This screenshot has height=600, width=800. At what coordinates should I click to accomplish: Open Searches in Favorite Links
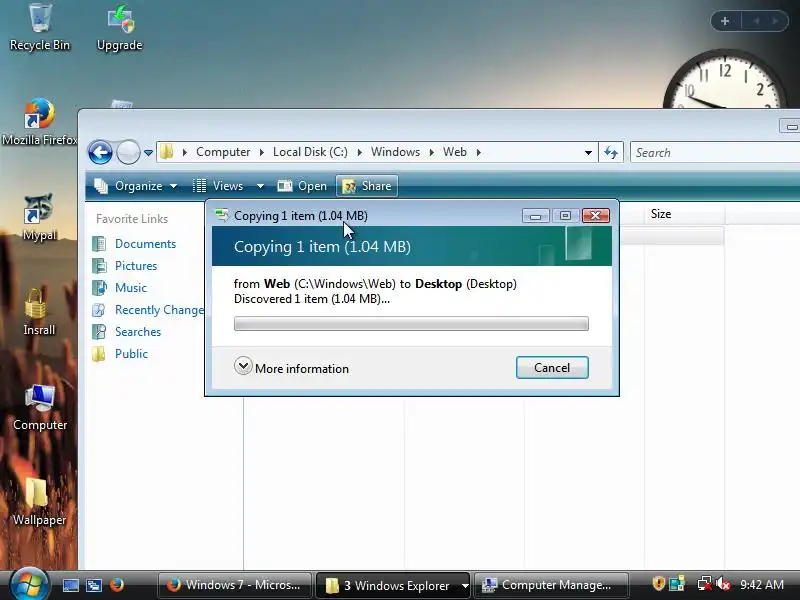pyautogui.click(x=138, y=332)
